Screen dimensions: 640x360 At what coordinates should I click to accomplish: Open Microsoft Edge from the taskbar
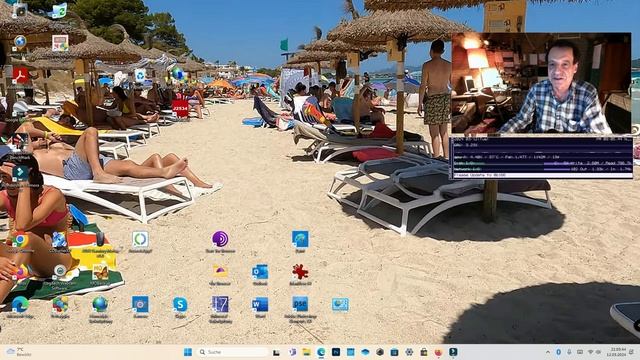tap(321, 352)
